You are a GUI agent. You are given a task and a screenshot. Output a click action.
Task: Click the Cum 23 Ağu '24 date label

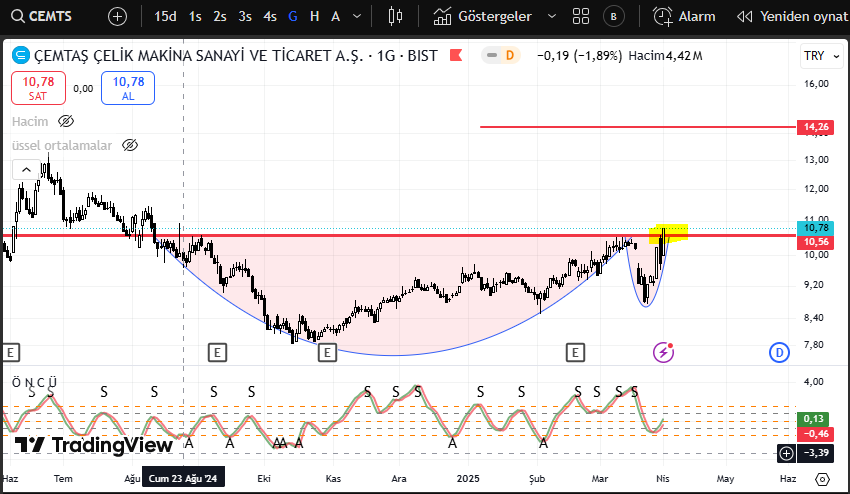(183, 478)
